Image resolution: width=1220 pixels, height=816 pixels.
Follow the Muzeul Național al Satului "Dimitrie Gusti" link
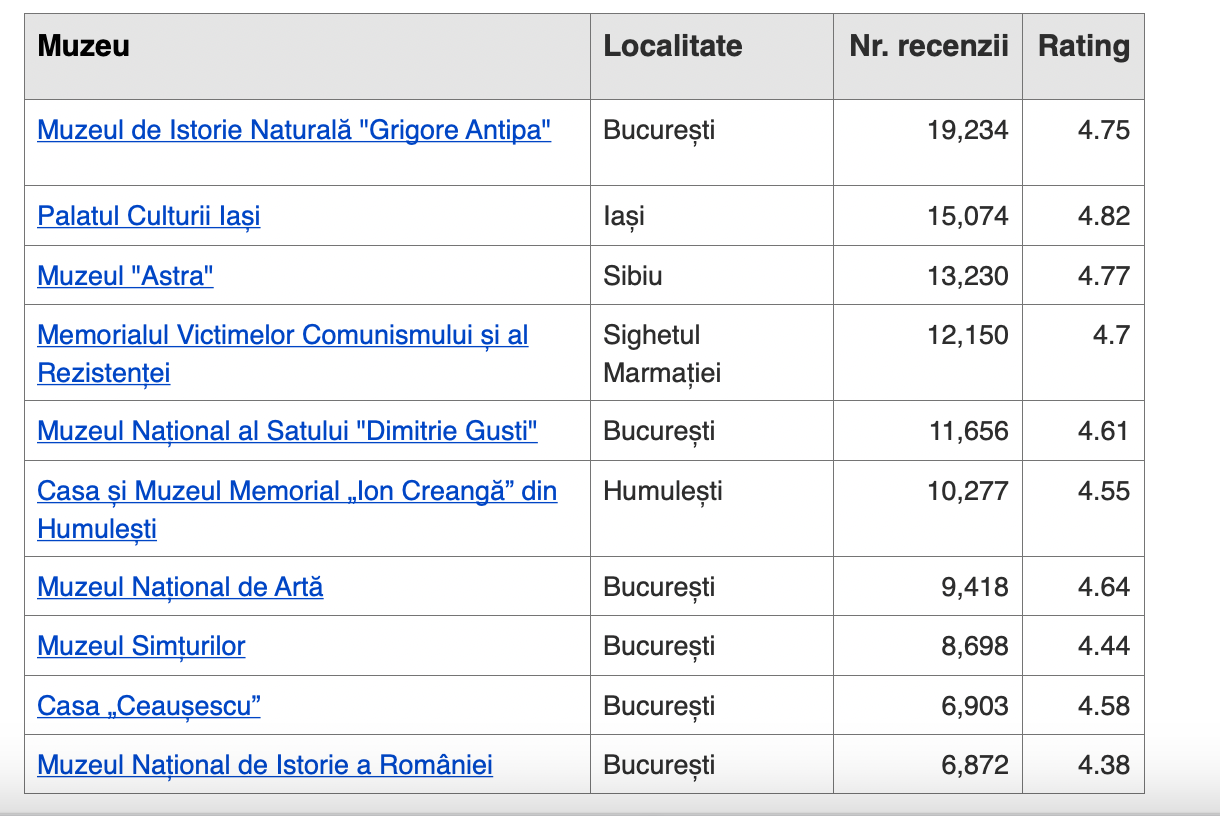pos(287,431)
